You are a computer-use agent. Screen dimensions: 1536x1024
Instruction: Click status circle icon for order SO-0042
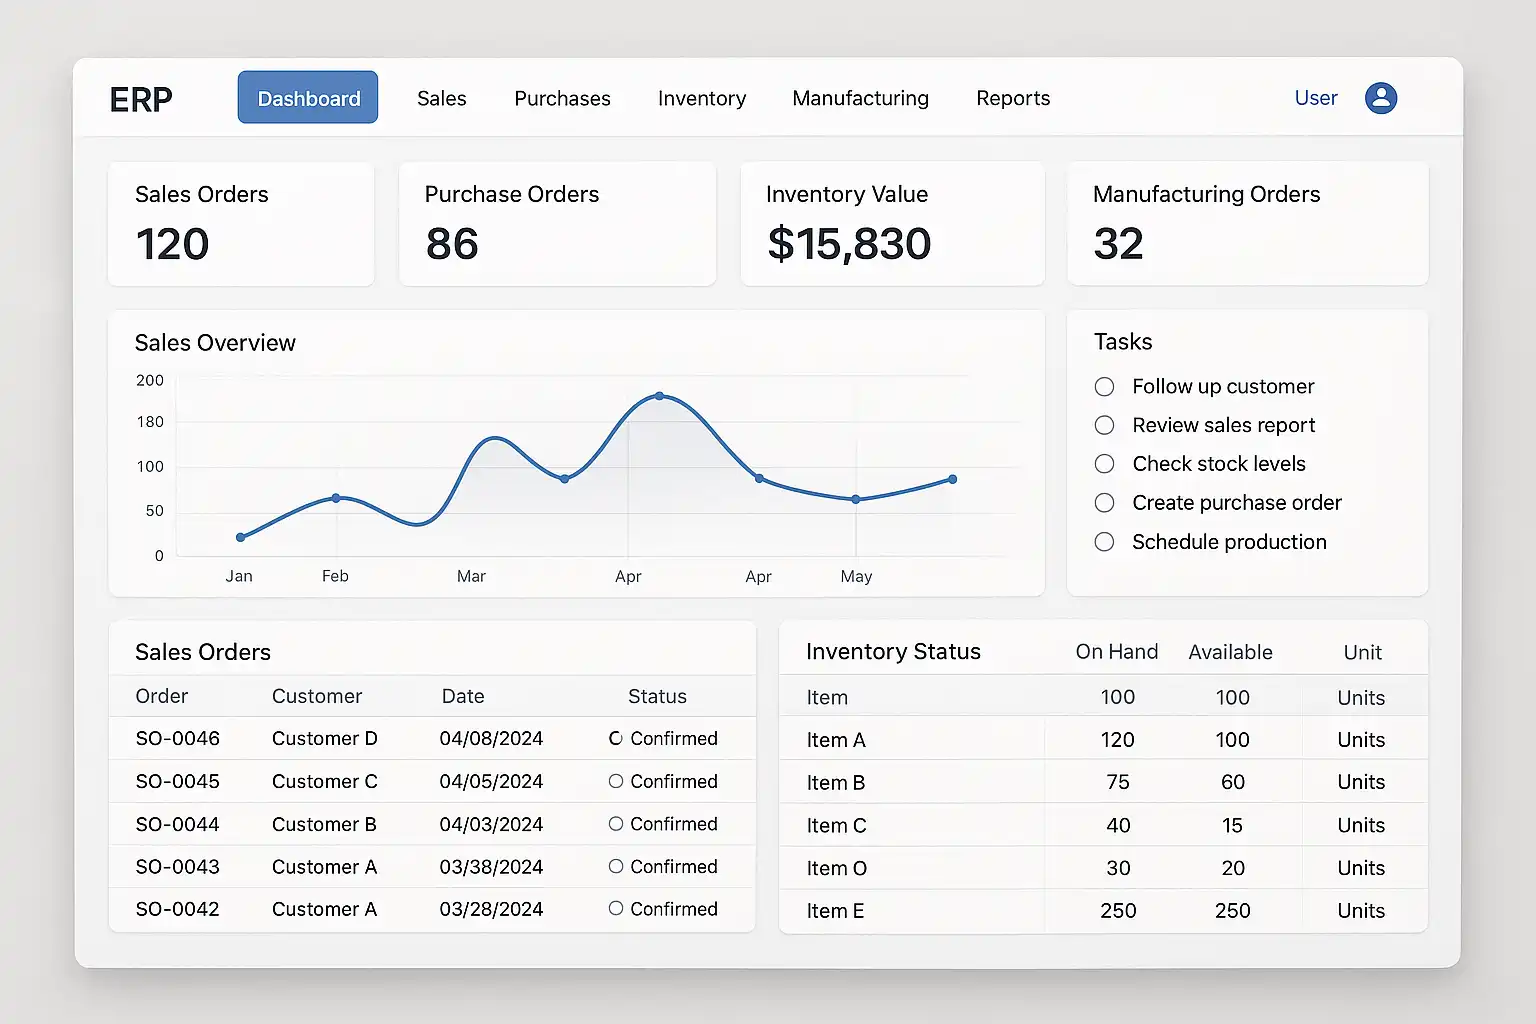click(616, 908)
